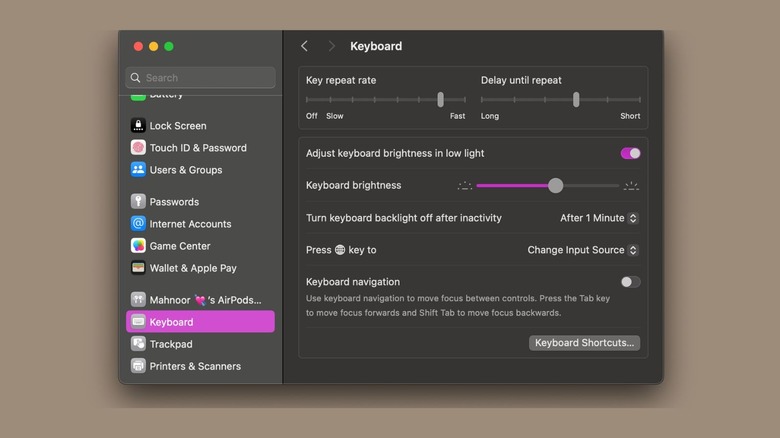Click the Lock Screen sidebar icon
This screenshot has height=438, width=780.
(138, 126)
